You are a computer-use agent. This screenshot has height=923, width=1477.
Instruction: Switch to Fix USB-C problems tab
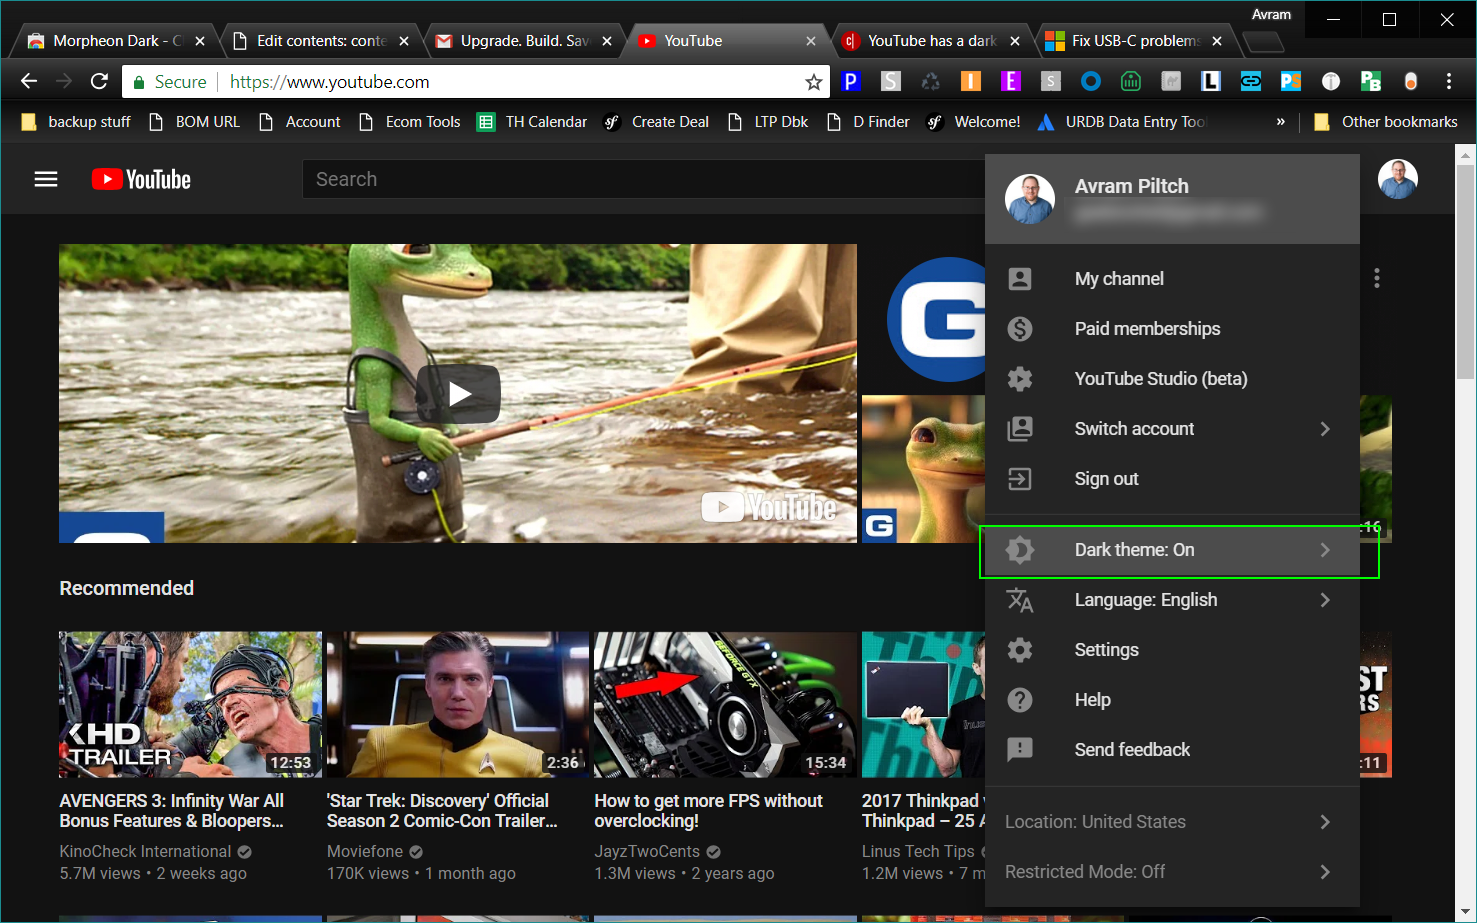1135,41
